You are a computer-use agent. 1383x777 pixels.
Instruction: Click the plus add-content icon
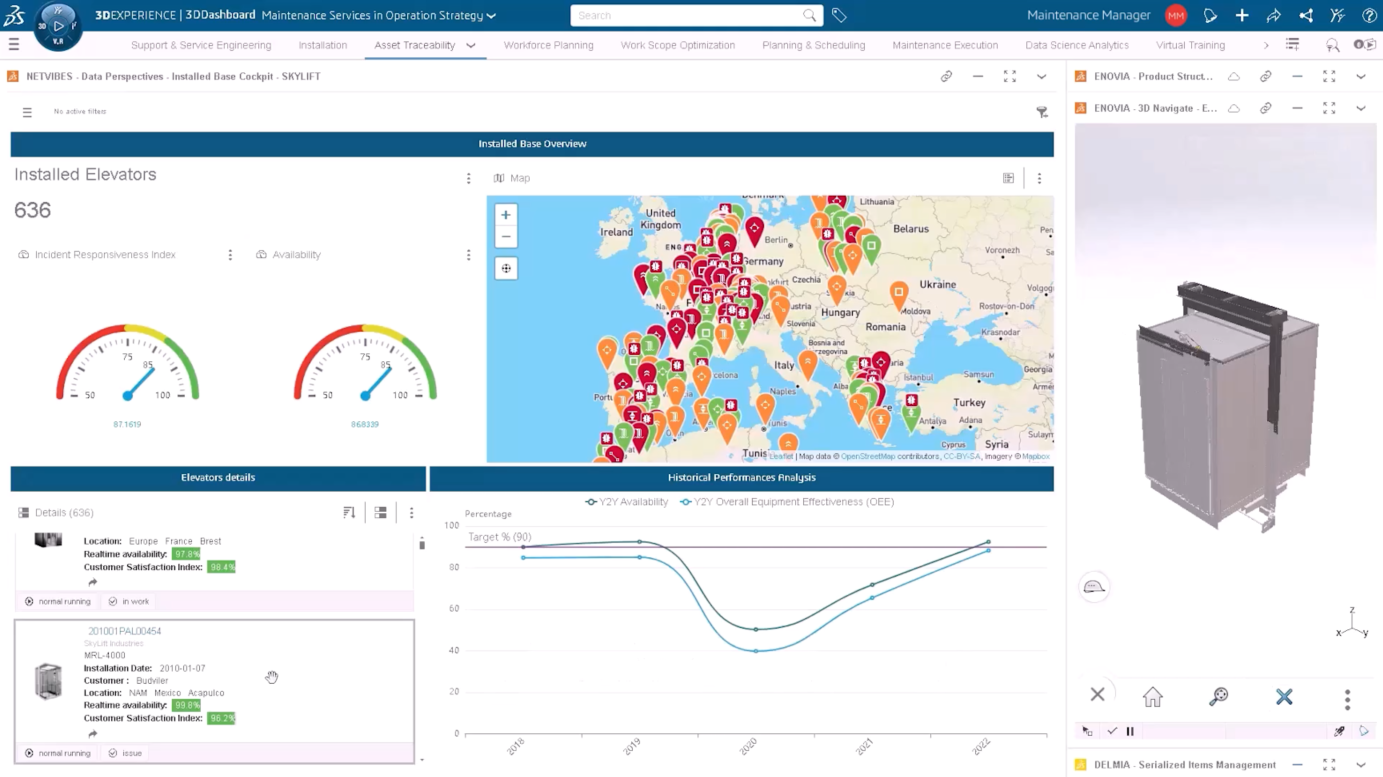coord(1241,16)
